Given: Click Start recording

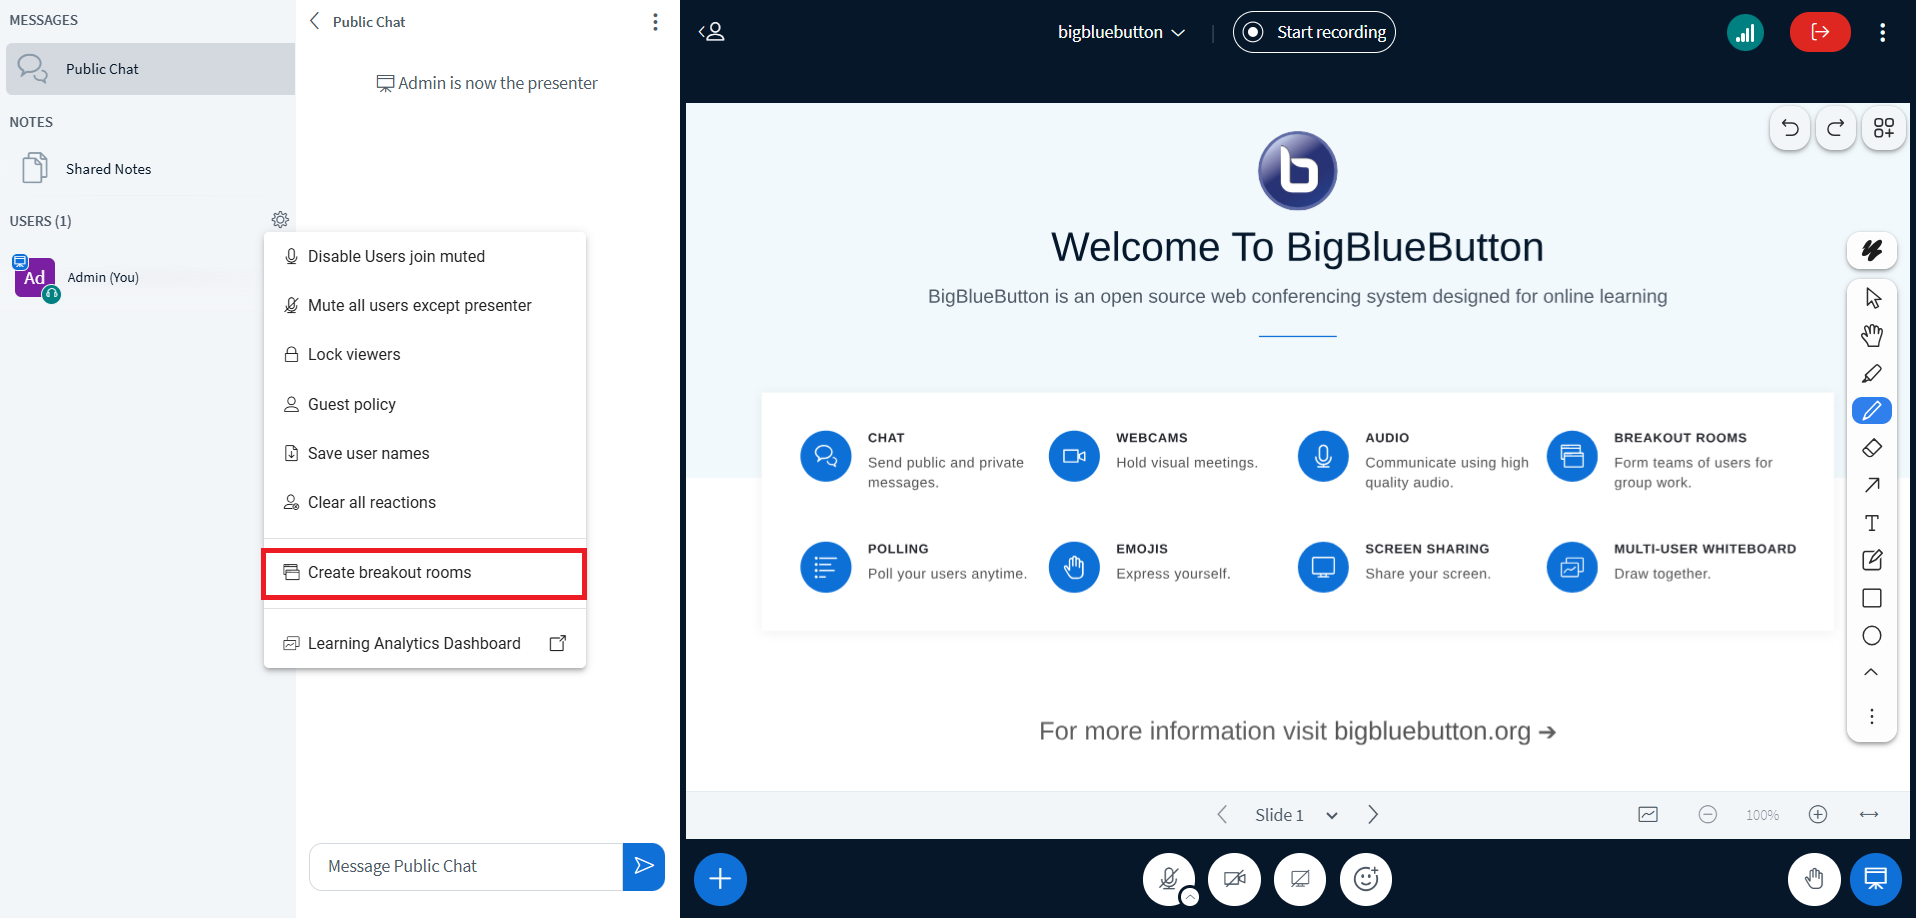Looking at the screenshot, I should [x=1314, y=32].
